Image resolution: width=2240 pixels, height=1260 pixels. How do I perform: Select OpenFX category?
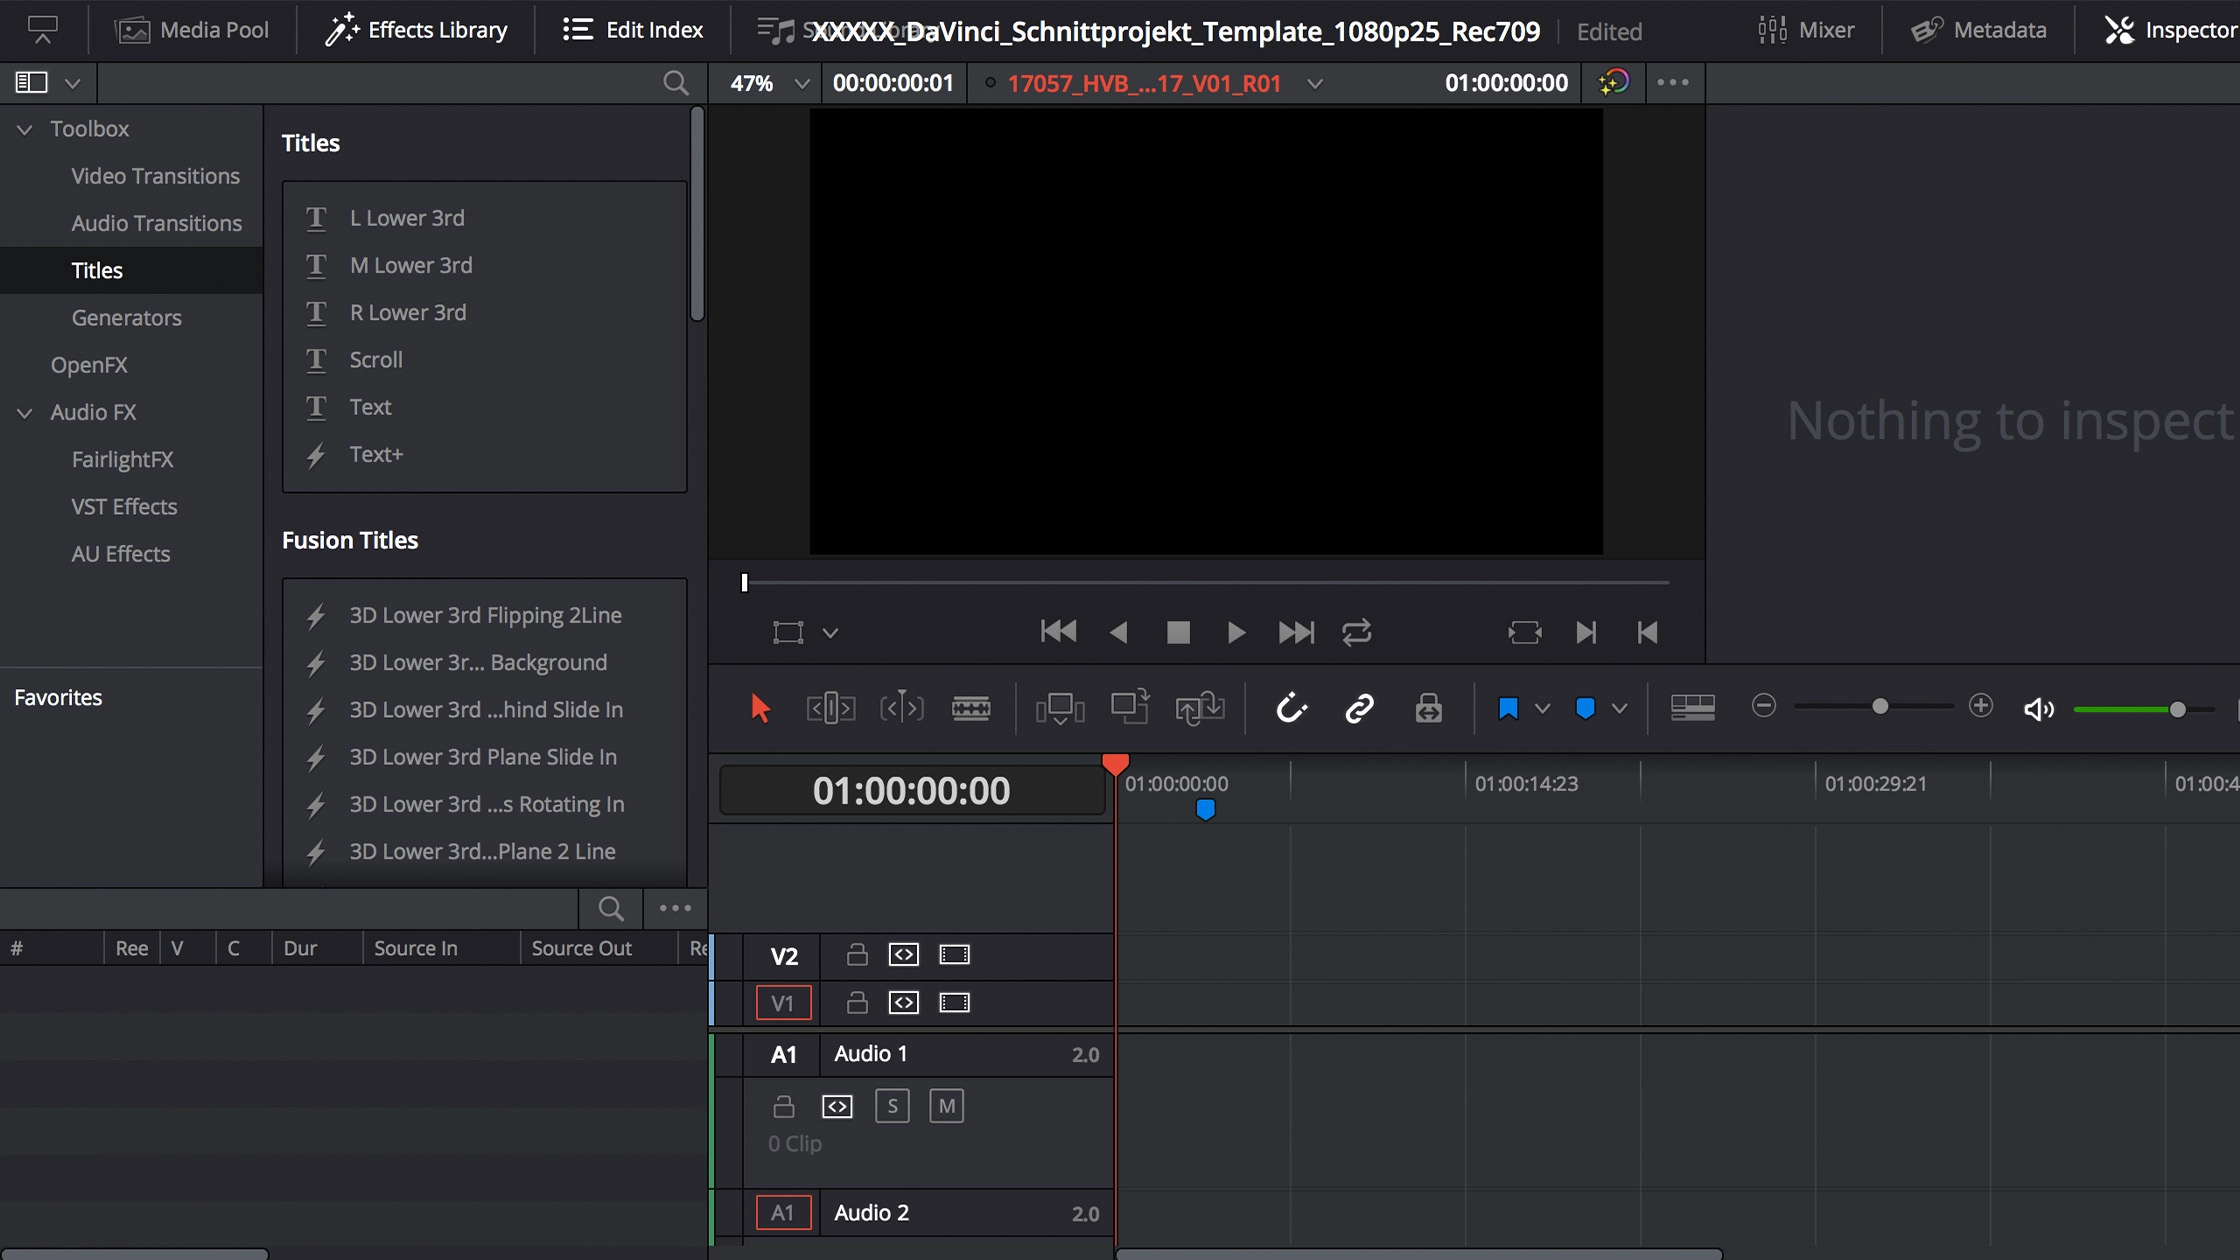click(89, 365)
